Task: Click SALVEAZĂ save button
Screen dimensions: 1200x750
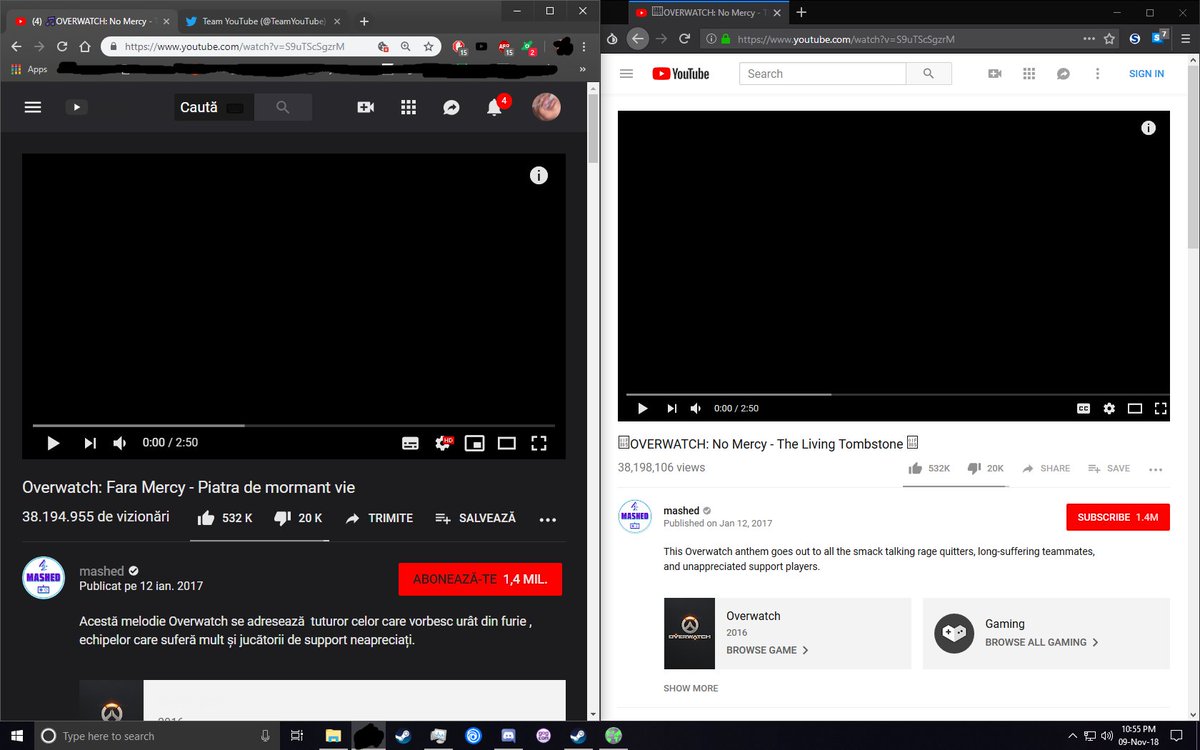Action: 475,518
